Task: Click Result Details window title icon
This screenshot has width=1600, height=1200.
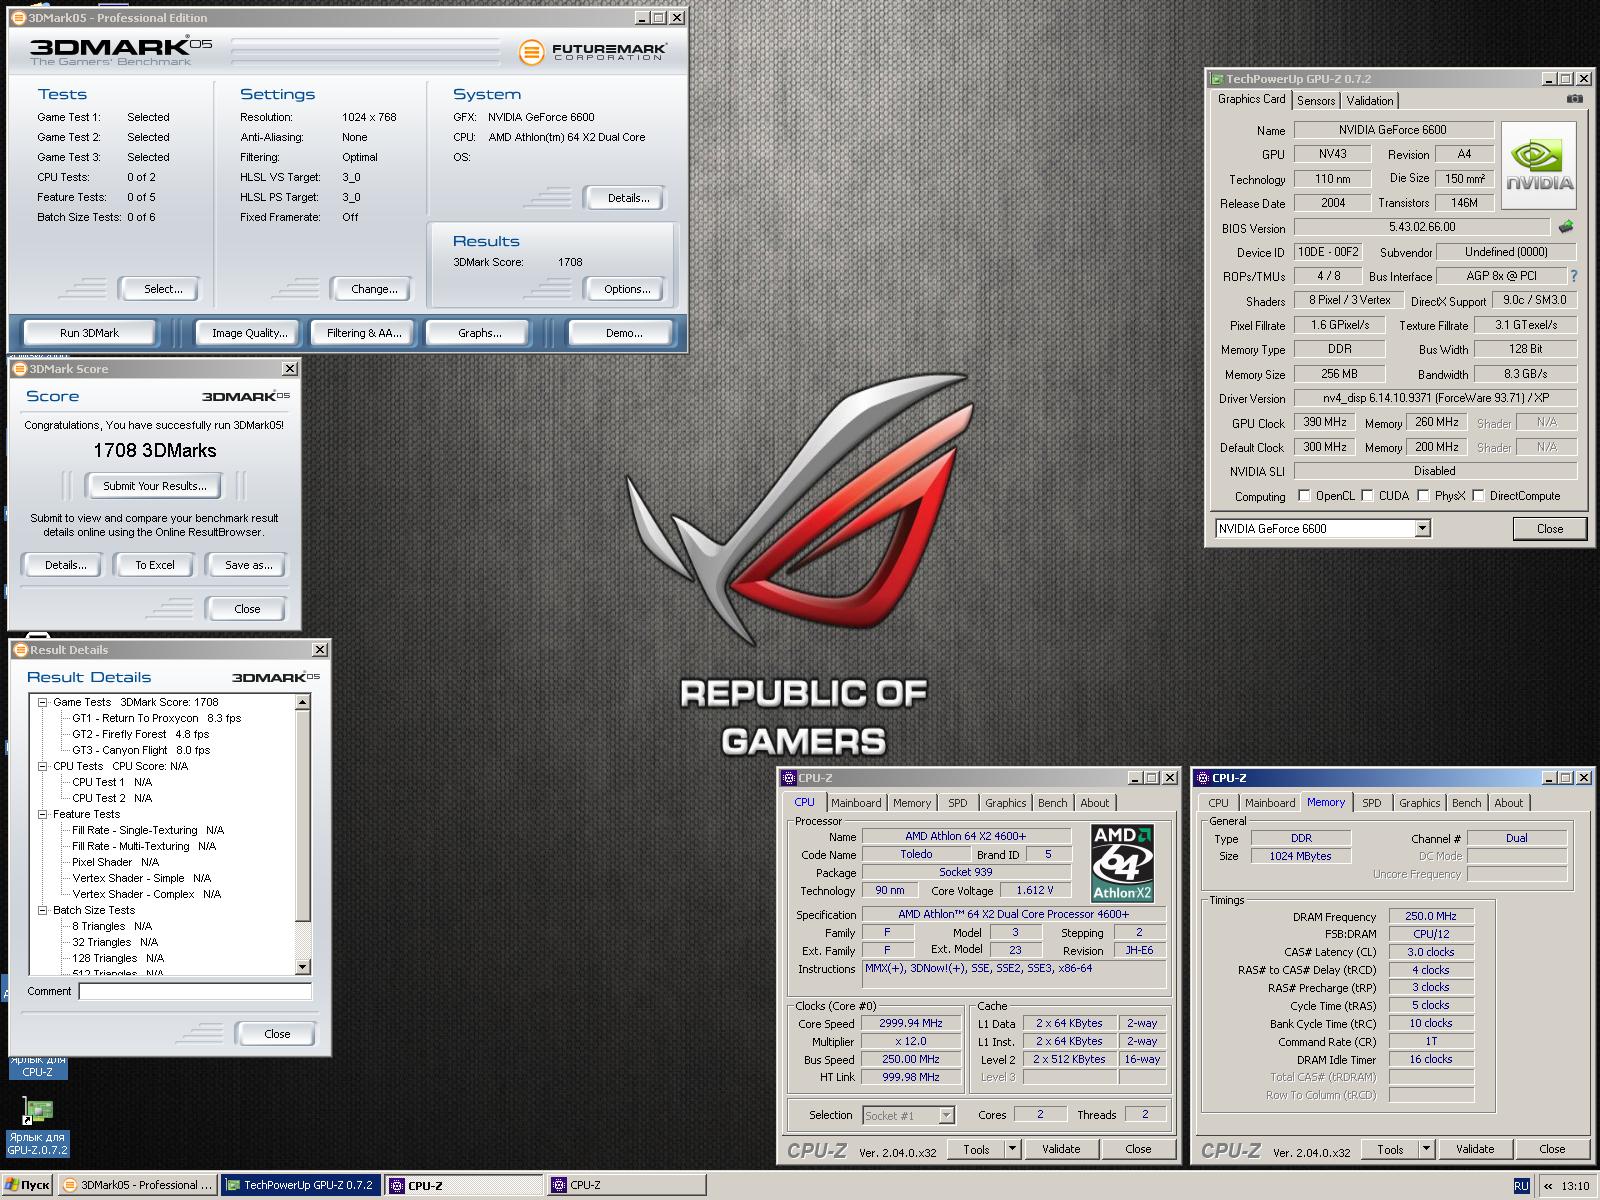Action: pyautogui.click(x=20, y=650)
